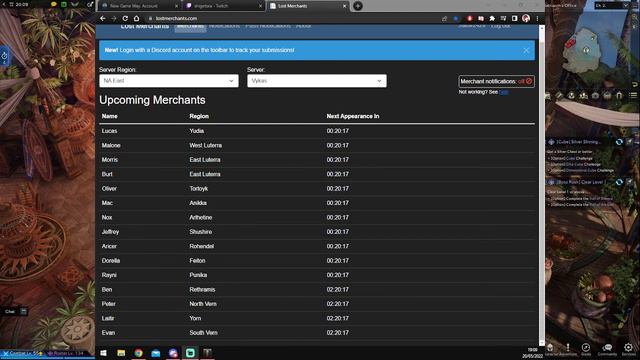Select the Mac merchant name
This screenshot has height=360, width=640.
tap(107, 203)
